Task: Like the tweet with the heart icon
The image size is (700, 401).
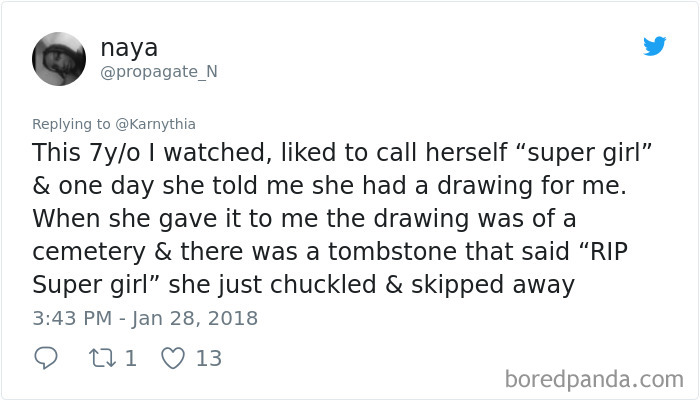Action: (173, 357)
